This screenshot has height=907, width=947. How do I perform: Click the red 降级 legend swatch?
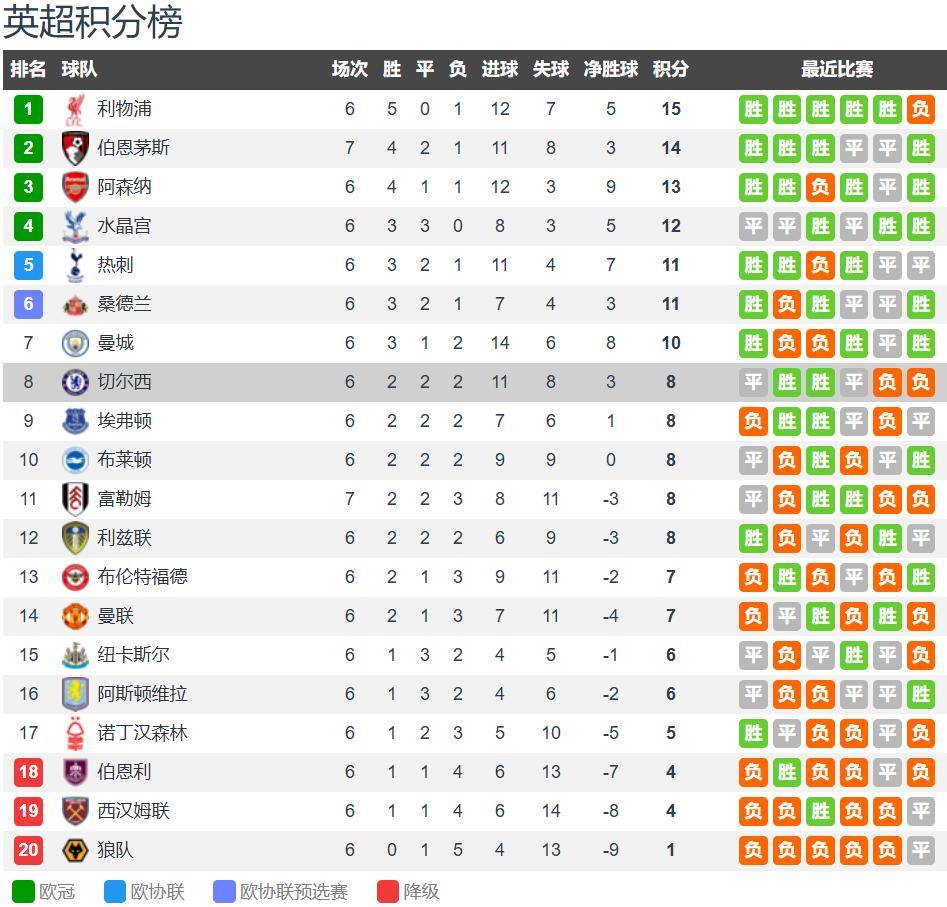pos(388,891)
